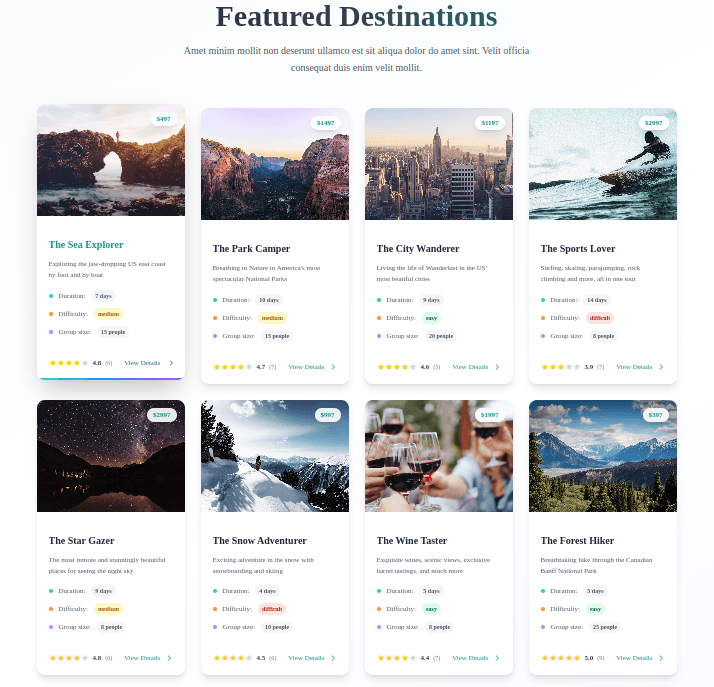714x687 pixels.
Task: Click the chevron arrow on The Park Camper card
Action: (x=333, y=367)
